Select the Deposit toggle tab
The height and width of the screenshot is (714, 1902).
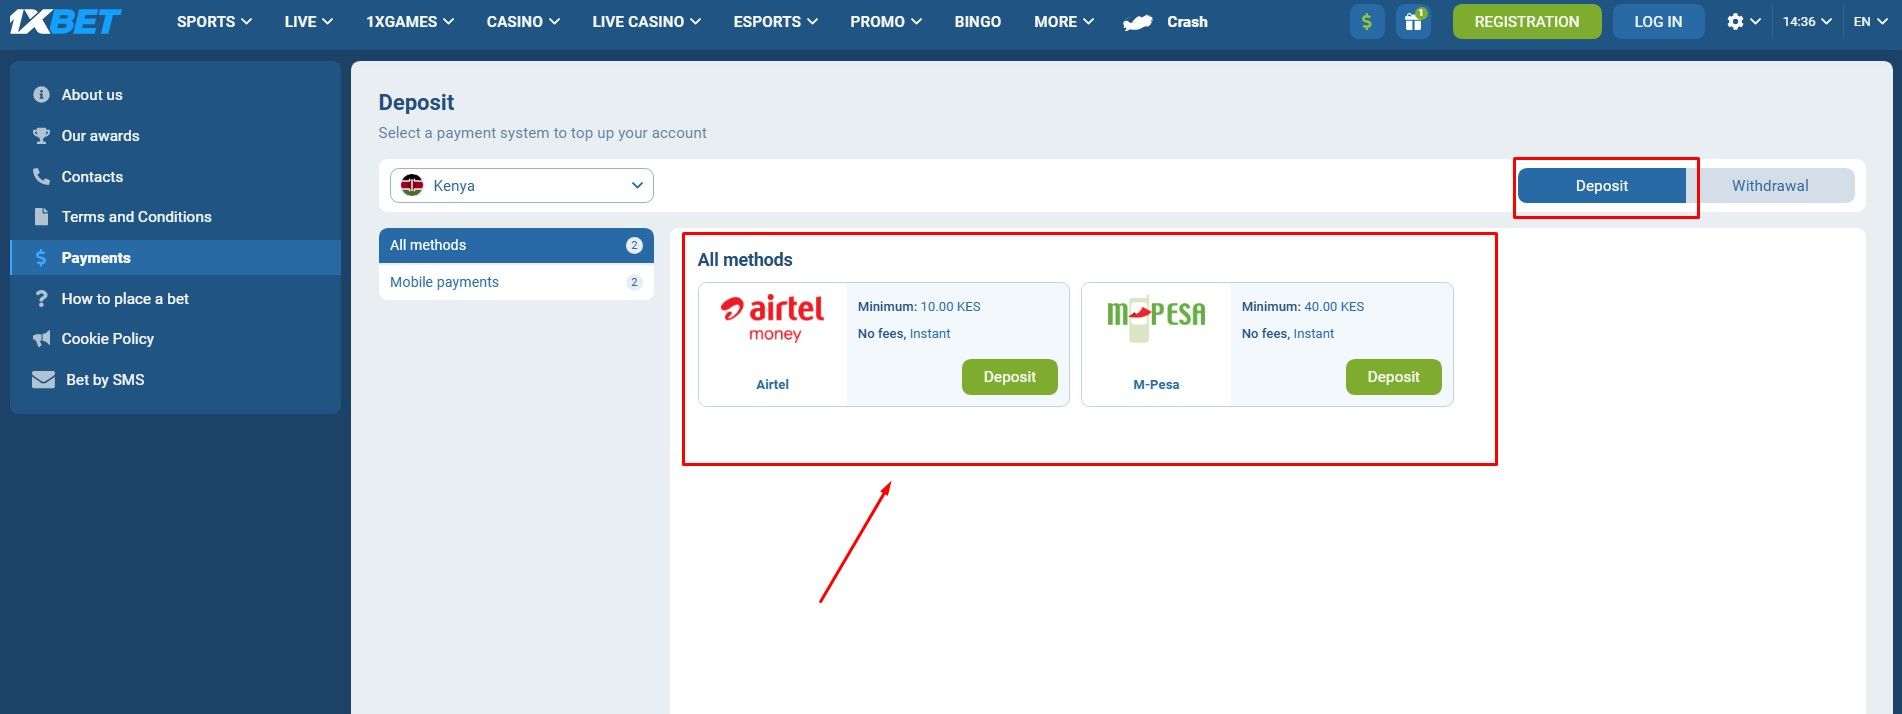1601,186
